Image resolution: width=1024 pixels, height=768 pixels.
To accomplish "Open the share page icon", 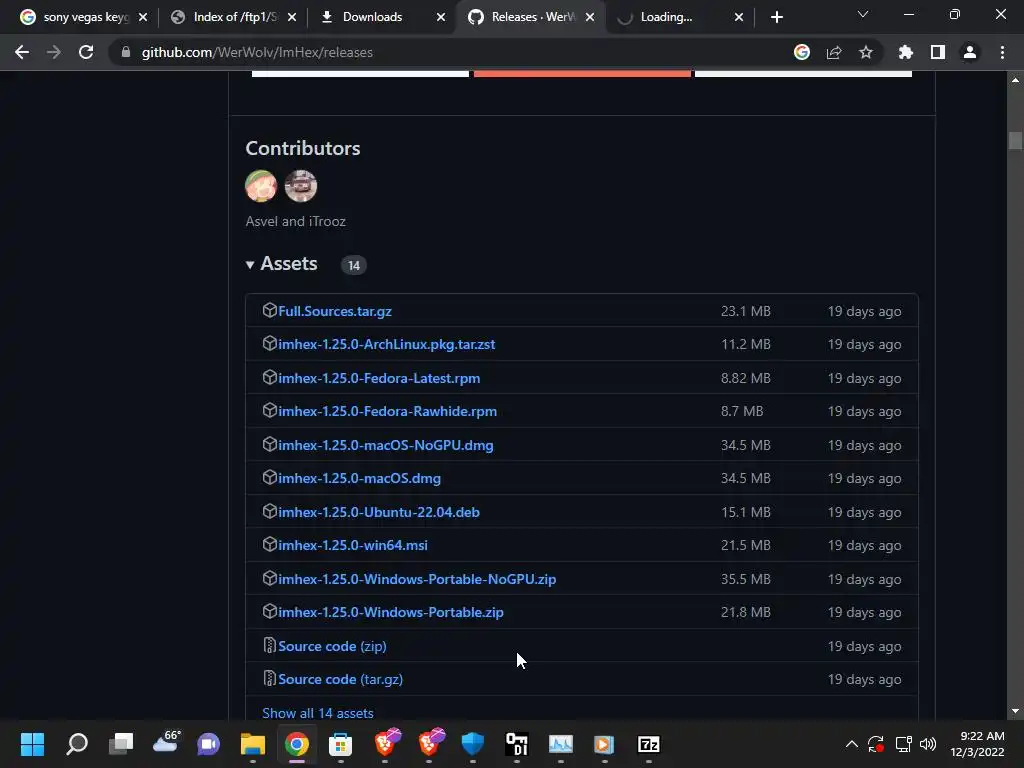I will click(834, 52).
